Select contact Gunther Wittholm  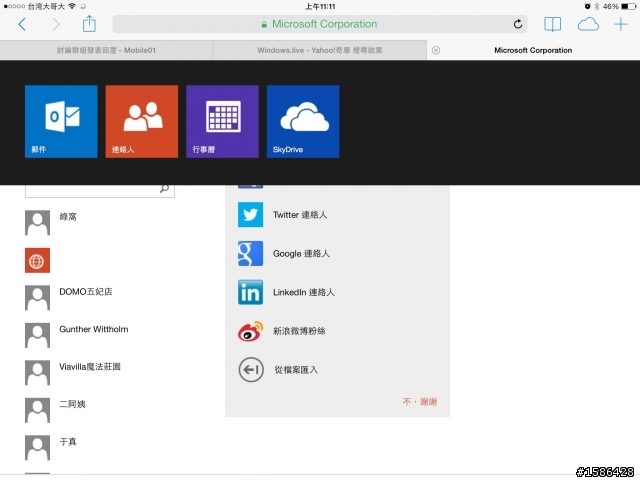(x=93, y=329)
